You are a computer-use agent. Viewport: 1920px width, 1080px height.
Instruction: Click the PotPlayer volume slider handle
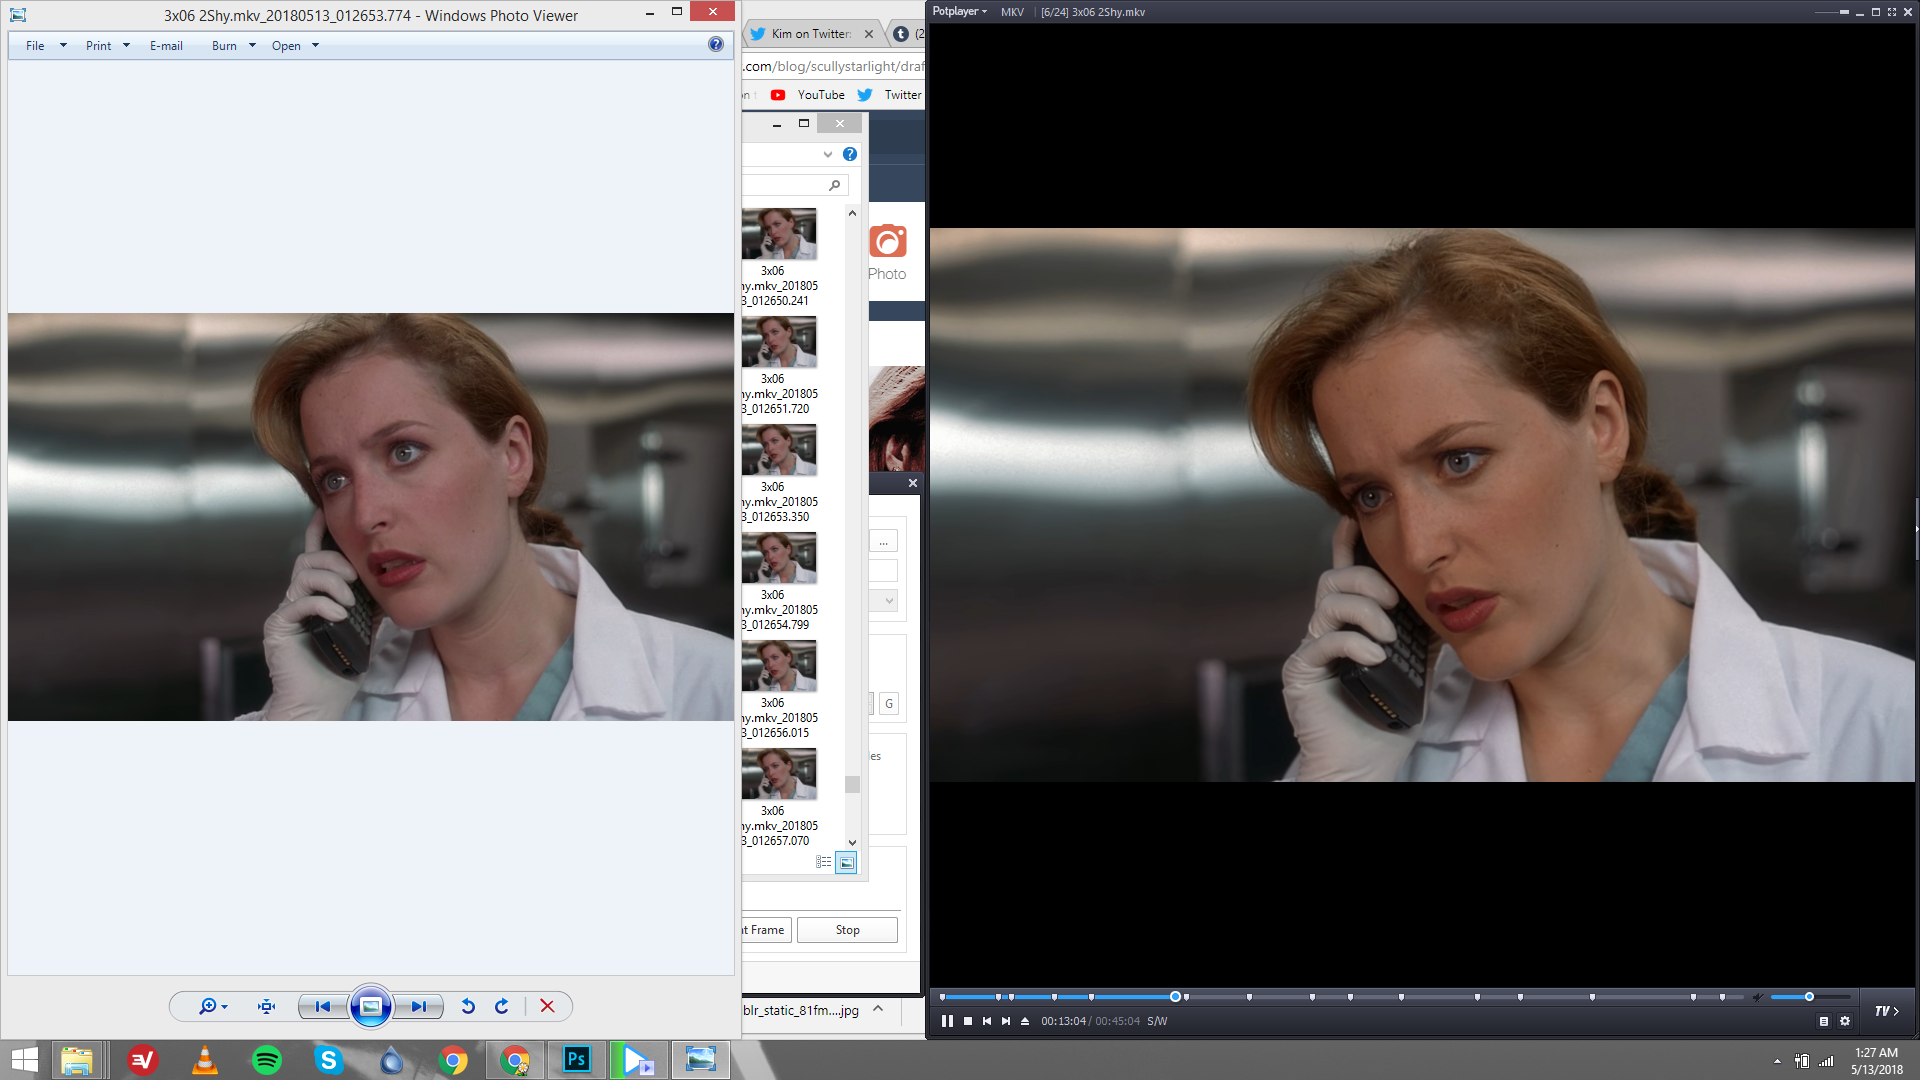pyautogui.click(x=1809, y=997)
